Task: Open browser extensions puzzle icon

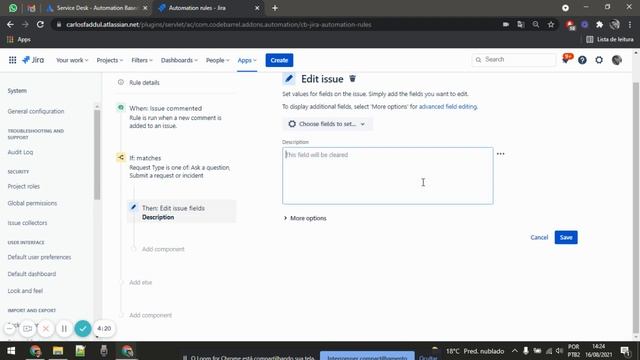Action: coord(599,24)
